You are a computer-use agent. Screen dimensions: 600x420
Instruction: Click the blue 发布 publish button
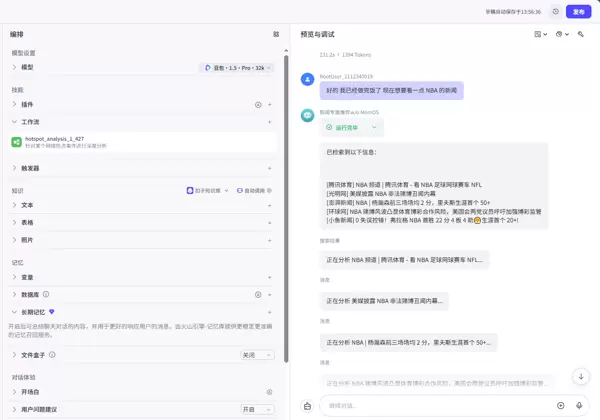[x=578, y=12]
